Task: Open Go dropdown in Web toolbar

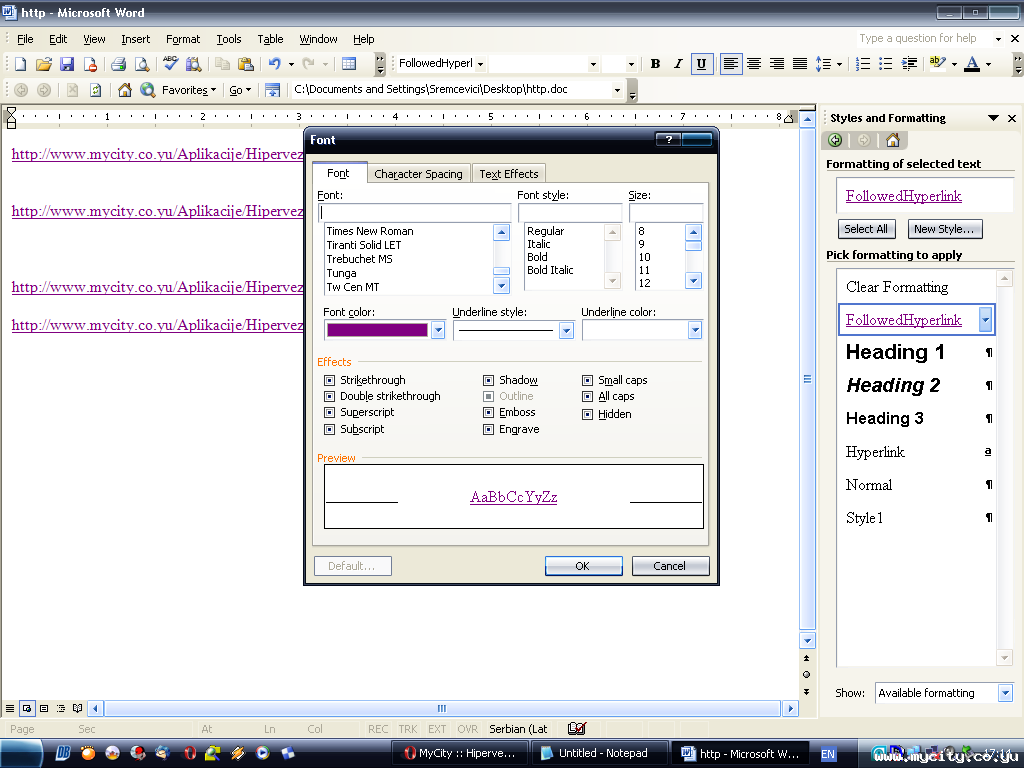Action: point(240,89)
